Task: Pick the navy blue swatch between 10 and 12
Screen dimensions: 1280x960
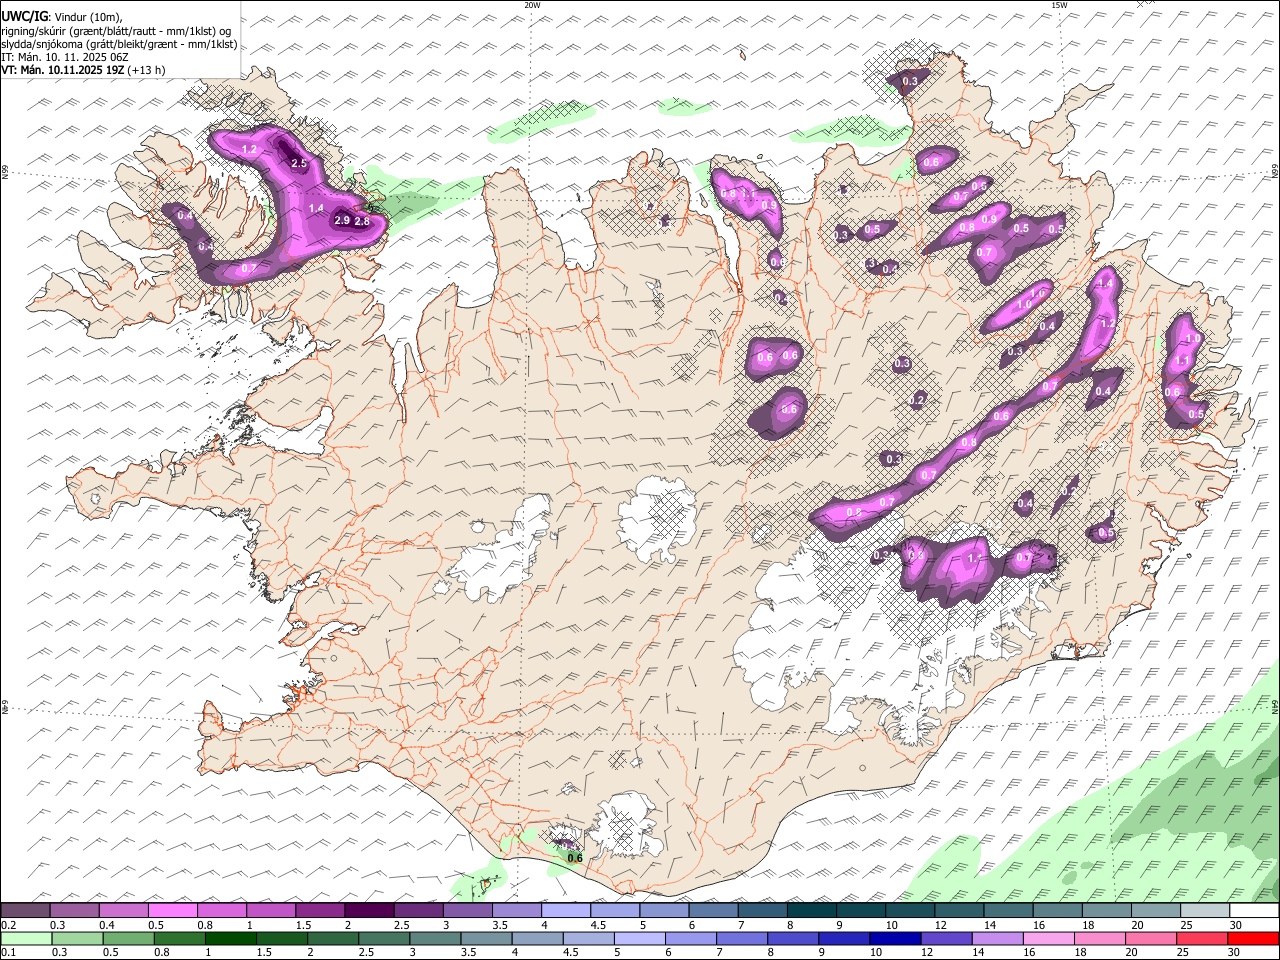Action: point(893,939)
